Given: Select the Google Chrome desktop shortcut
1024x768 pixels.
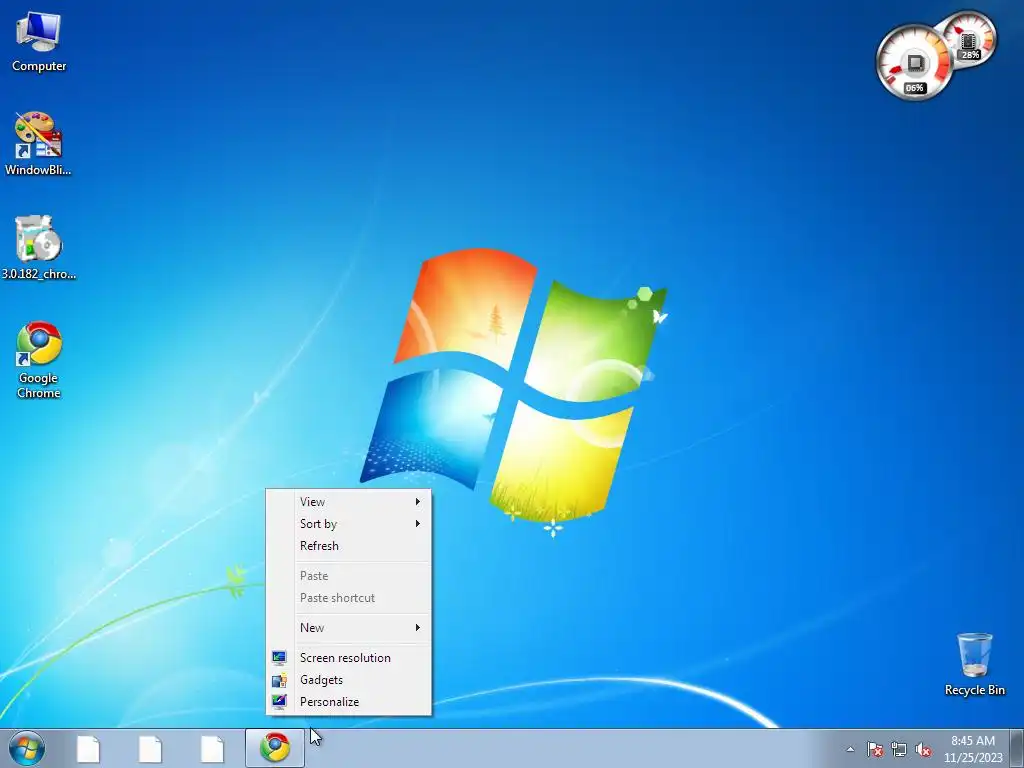Looking at the screenshot, I should point(39,360).
